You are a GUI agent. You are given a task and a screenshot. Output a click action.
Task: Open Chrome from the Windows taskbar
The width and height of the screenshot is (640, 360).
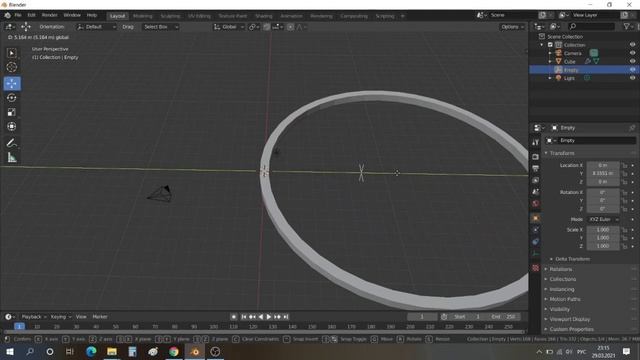click(x=174, y=351)
